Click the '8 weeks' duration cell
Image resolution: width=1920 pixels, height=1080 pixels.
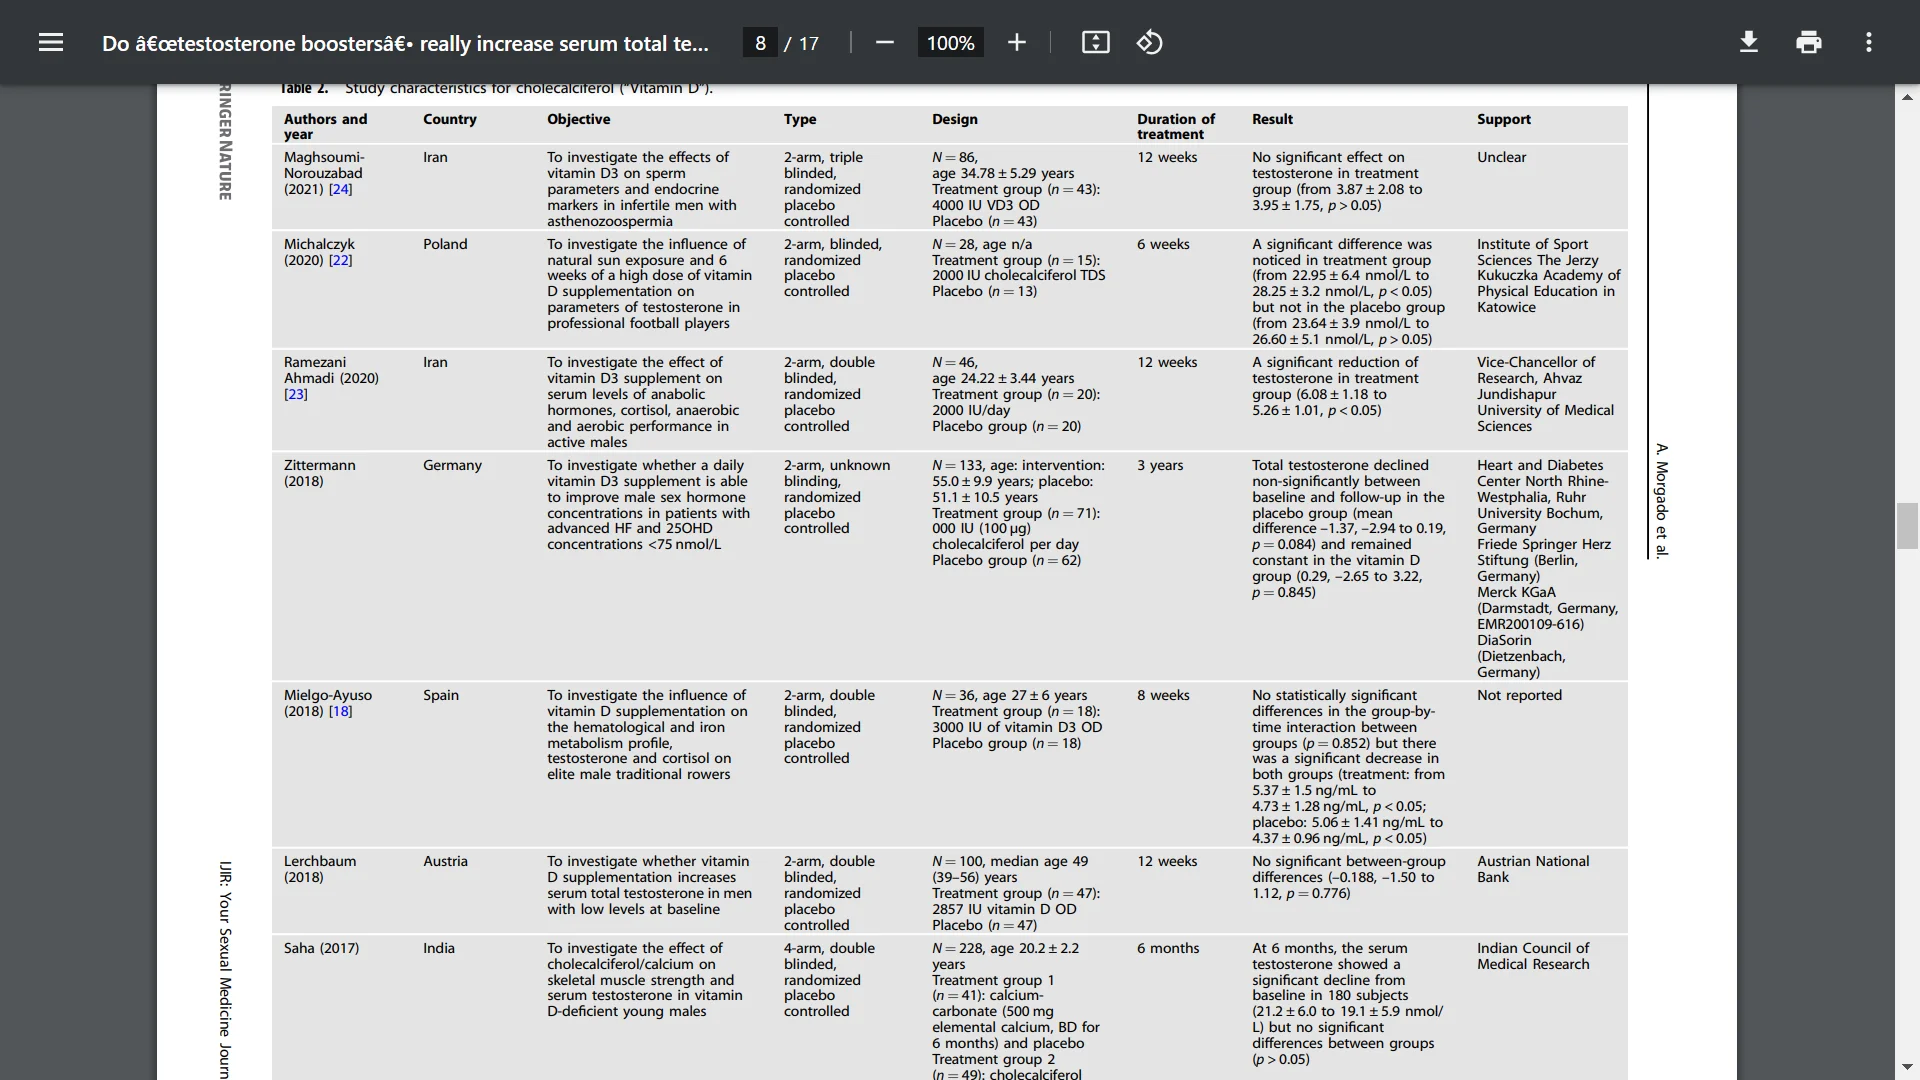click(1163, 695)
